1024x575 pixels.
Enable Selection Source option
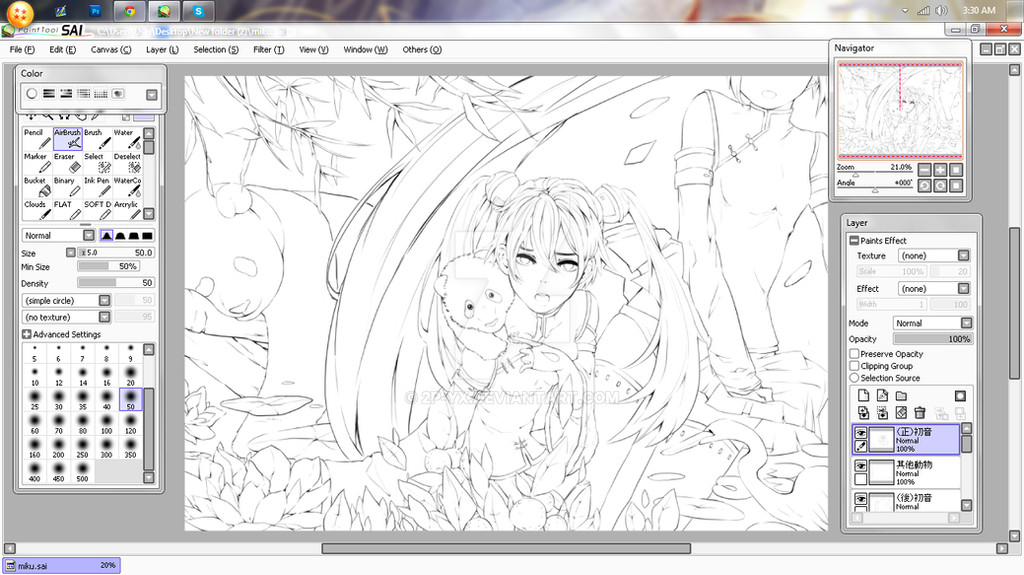click(x=854, y=378)
